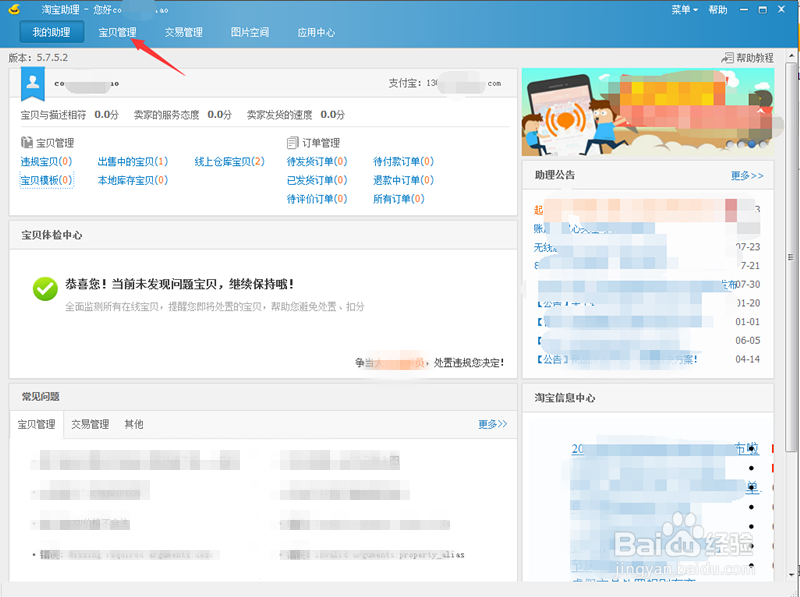Click the 宝贝管理 section icon
The height and width of the screenshot is (597, 800).
tap(27, 142)
